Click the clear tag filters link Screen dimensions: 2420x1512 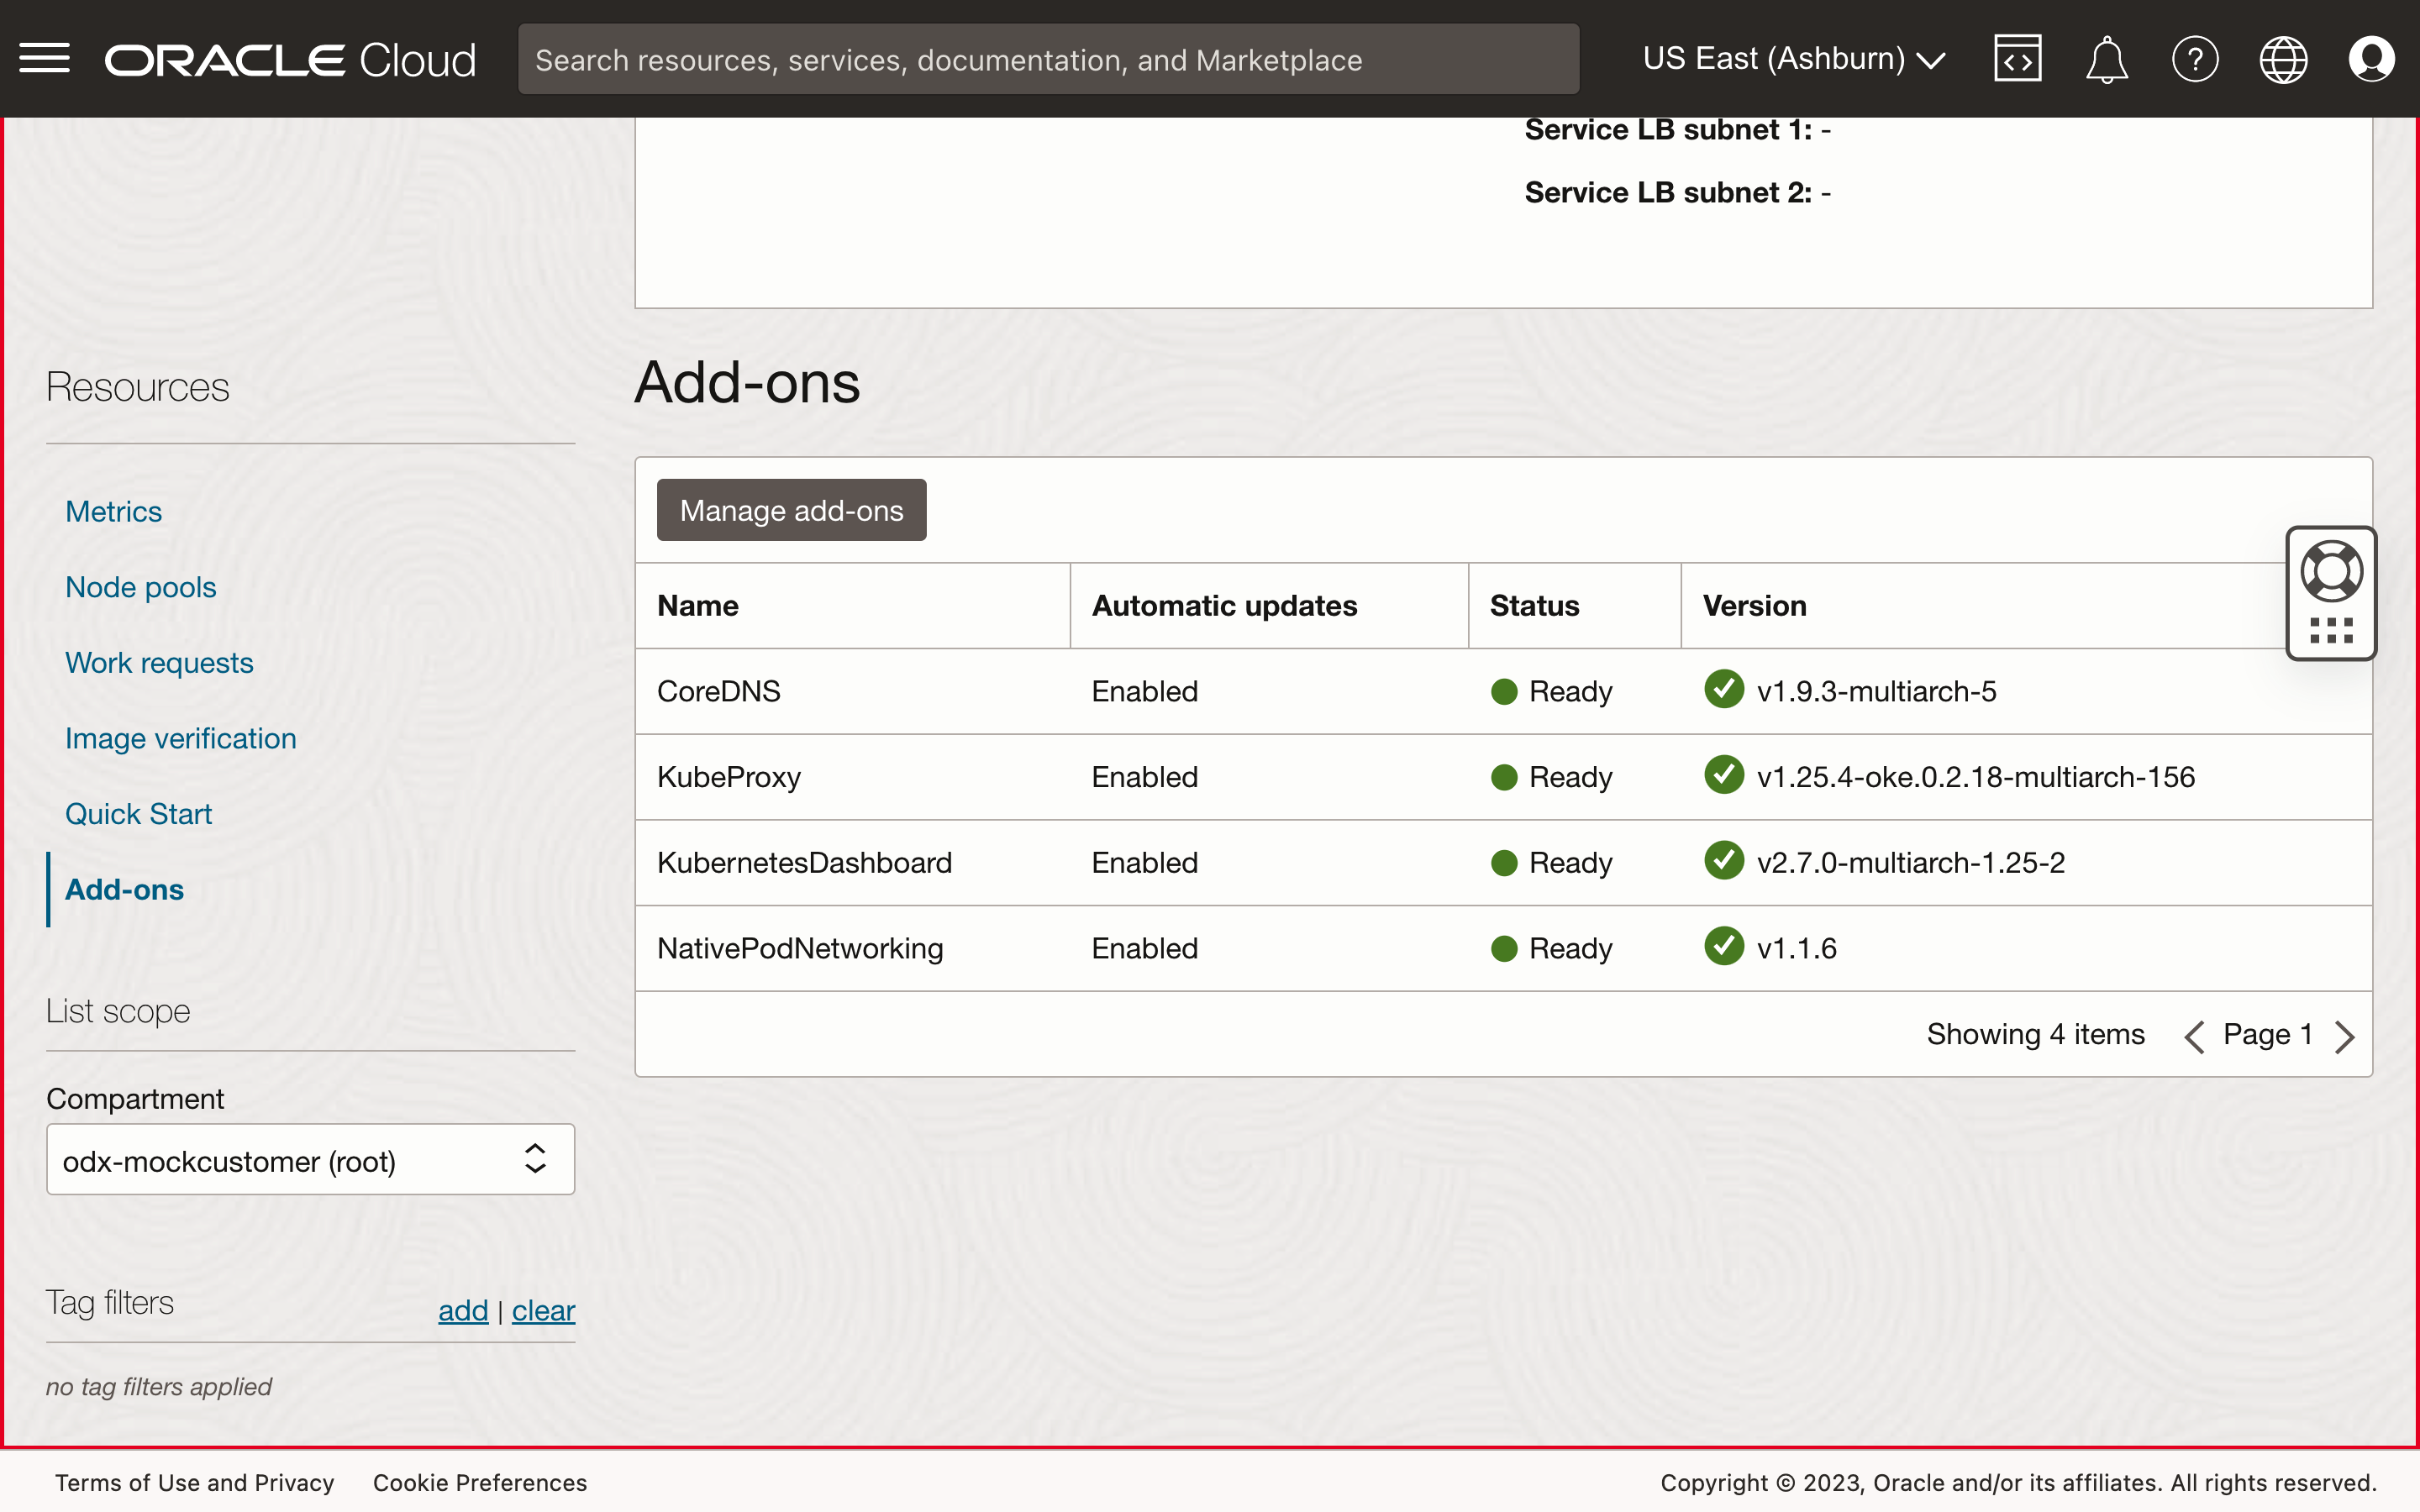coord(543,1310)
